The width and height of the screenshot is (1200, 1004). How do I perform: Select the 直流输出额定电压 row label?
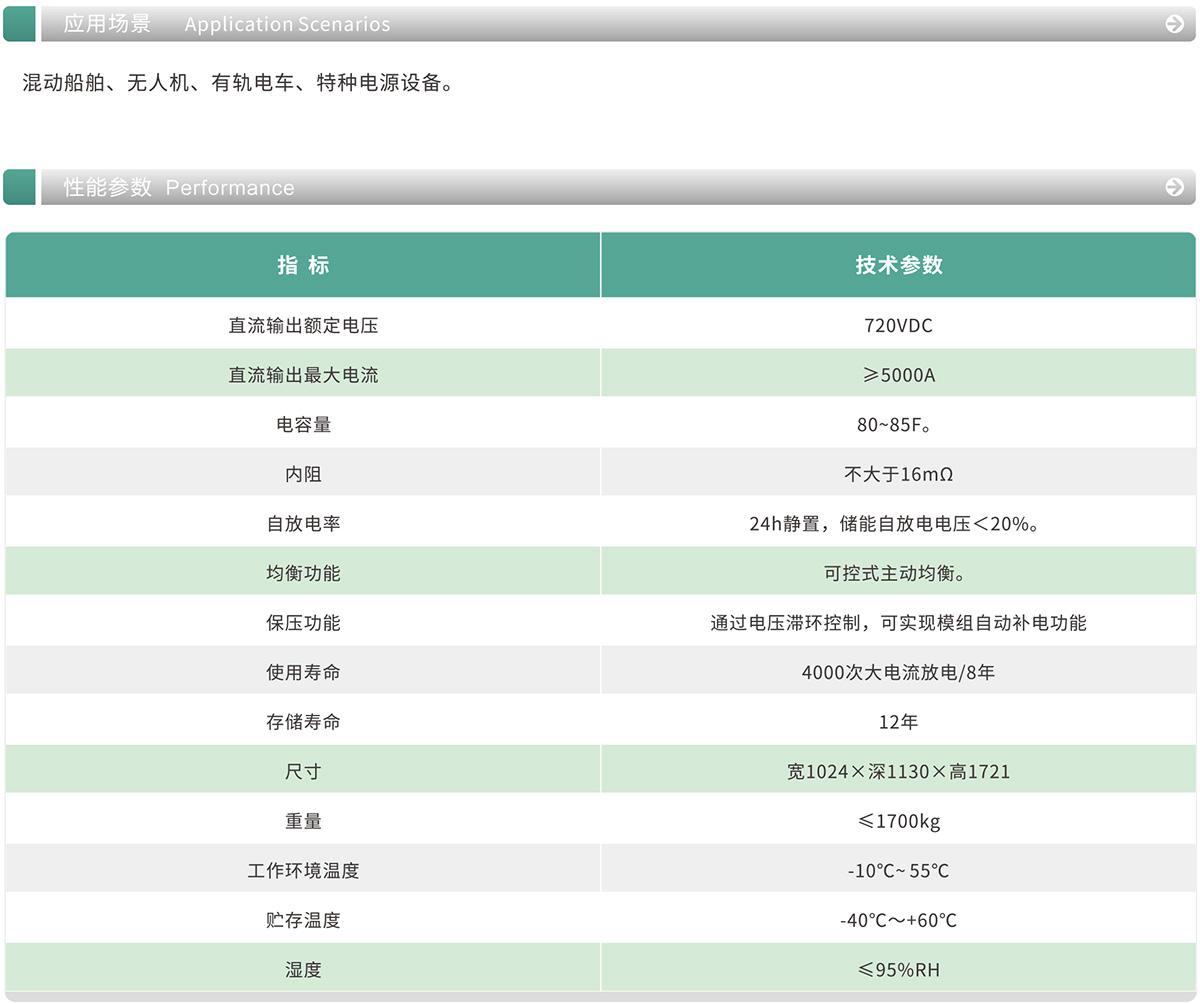point(303,325)
